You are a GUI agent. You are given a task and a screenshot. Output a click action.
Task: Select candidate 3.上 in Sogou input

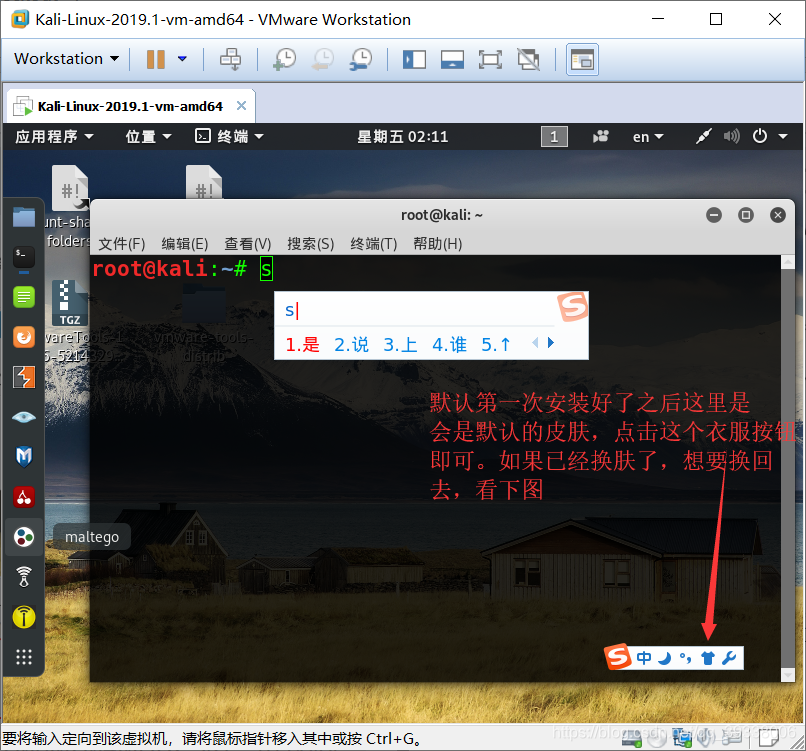[400, 344]
